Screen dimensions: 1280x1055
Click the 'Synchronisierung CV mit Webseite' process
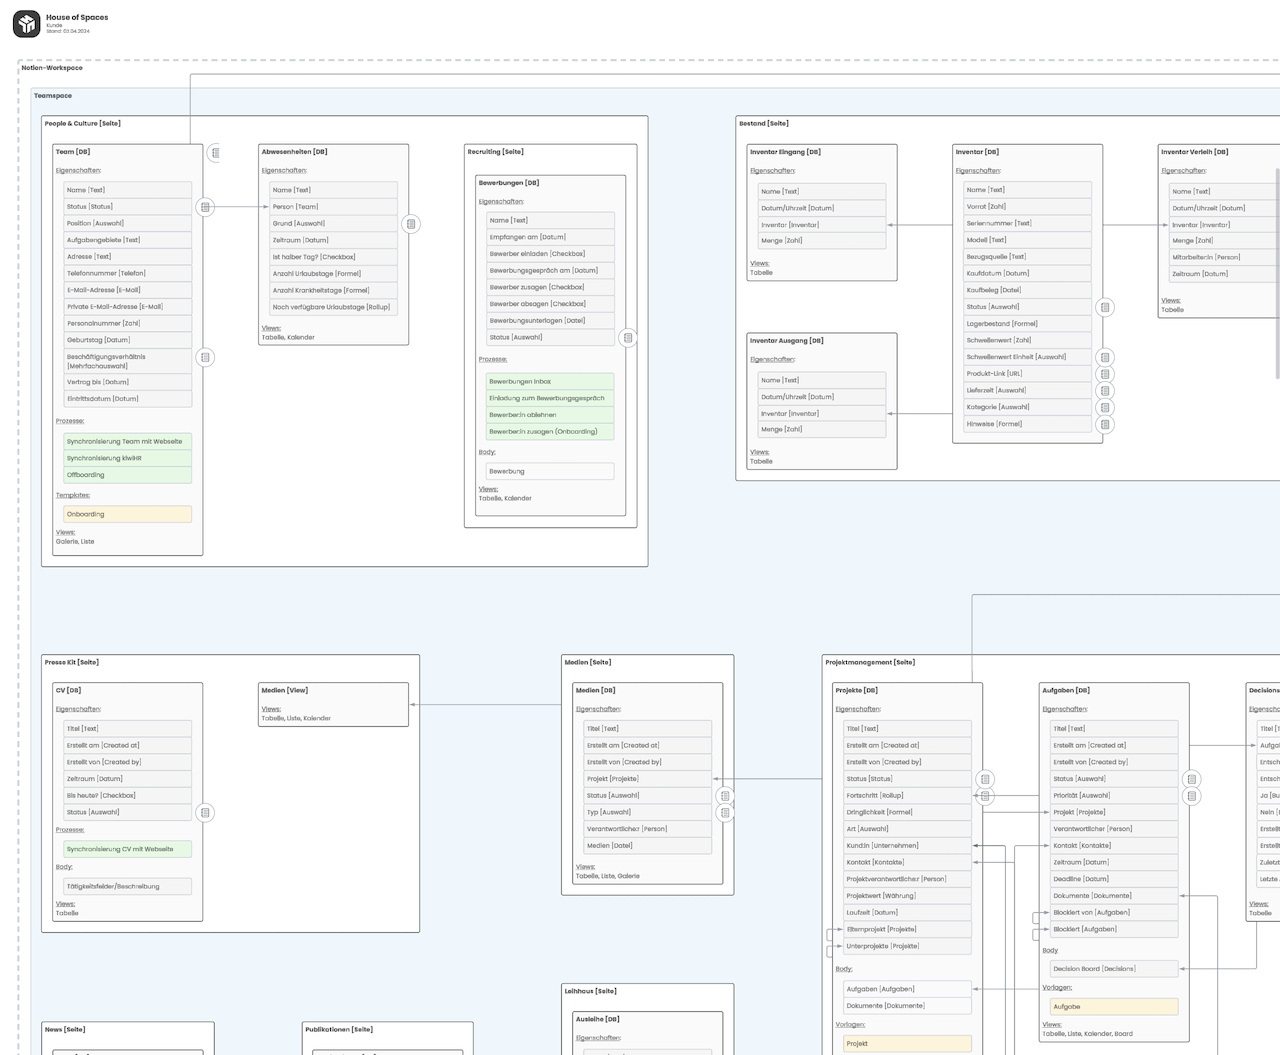[x=127, y=849]
